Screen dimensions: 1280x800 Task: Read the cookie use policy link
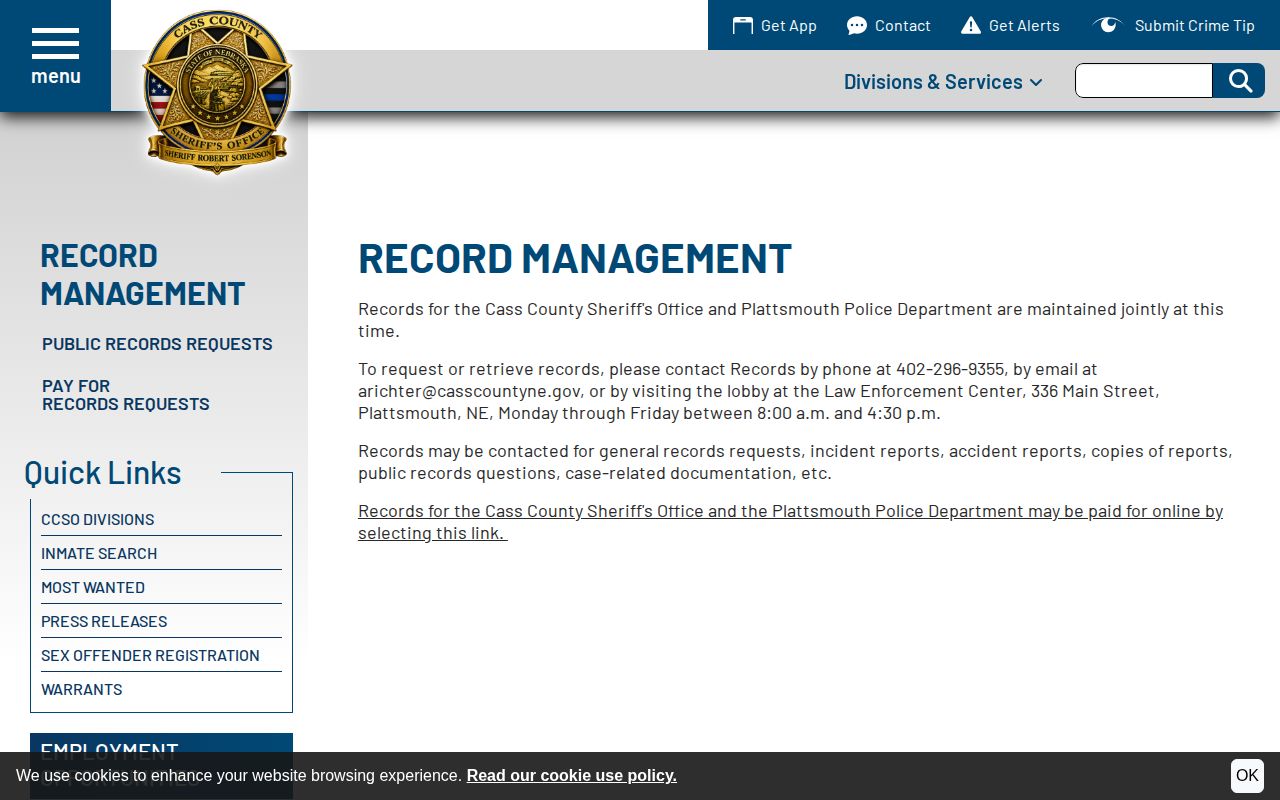tap(571, 776)
